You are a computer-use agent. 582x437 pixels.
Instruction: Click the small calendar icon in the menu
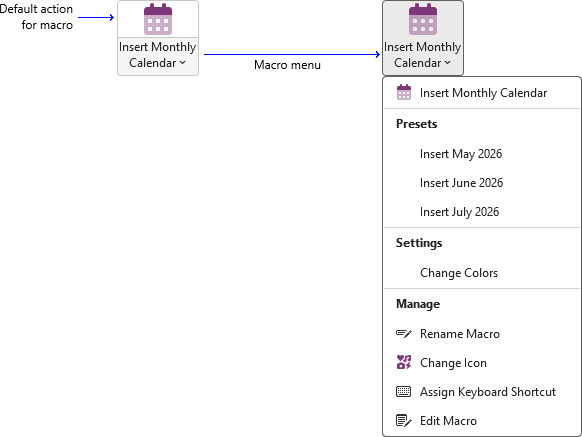[404, 92]
